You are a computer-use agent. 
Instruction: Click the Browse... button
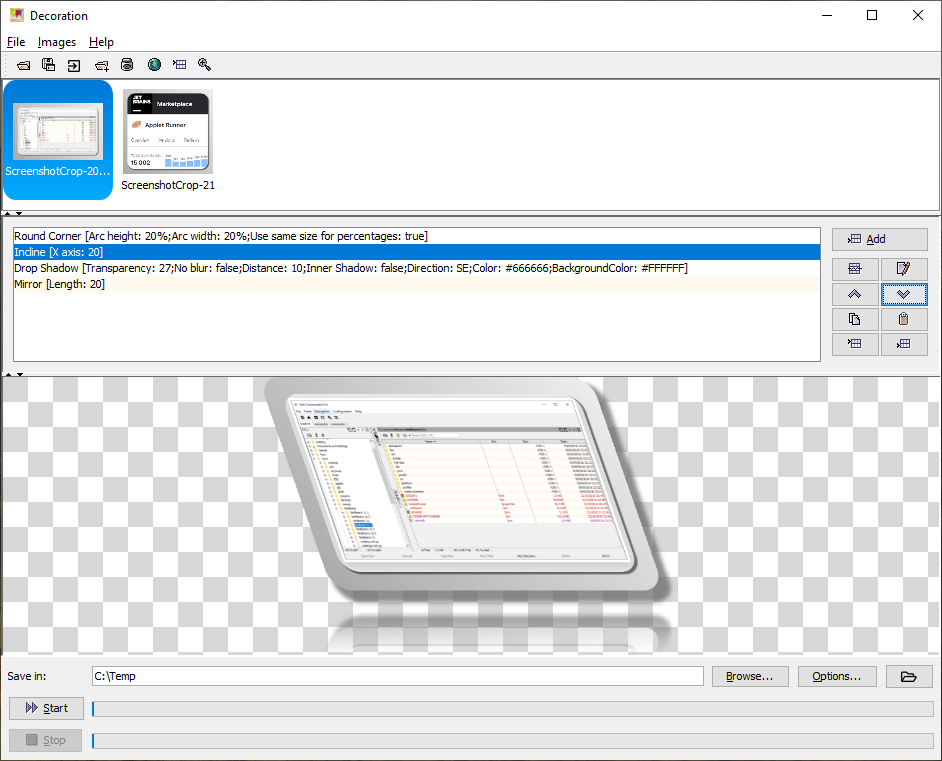click(x=749, y=676)
